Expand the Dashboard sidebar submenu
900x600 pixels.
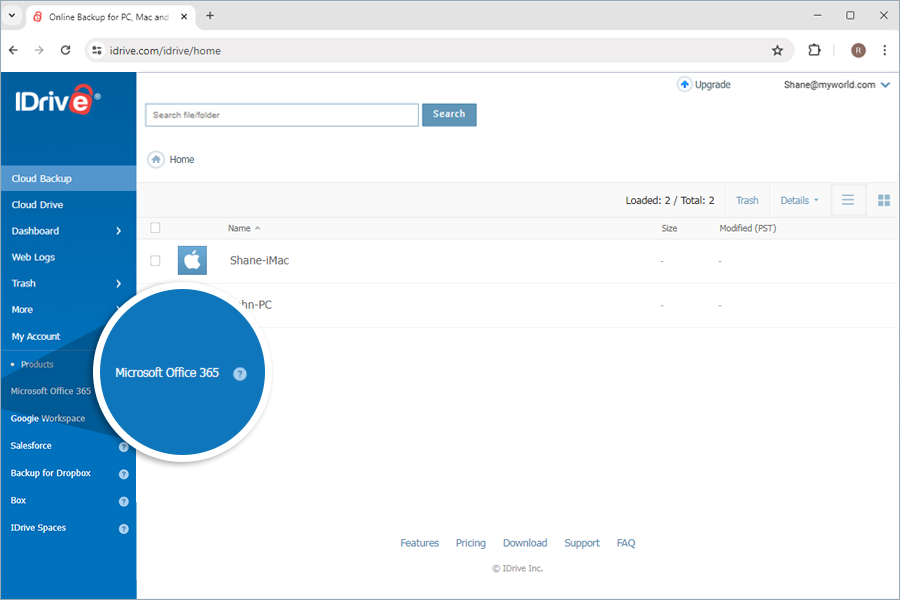click(118, 231)
